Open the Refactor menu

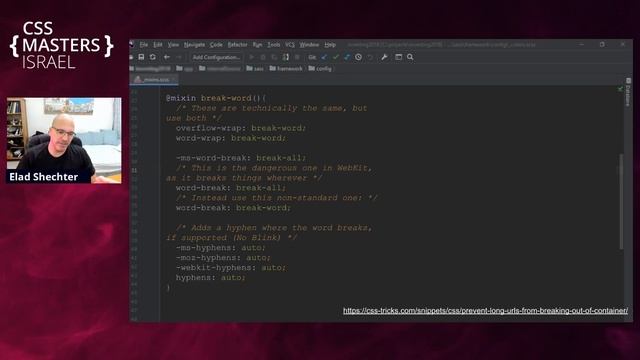pyautogui.click(x=238, y=44)
